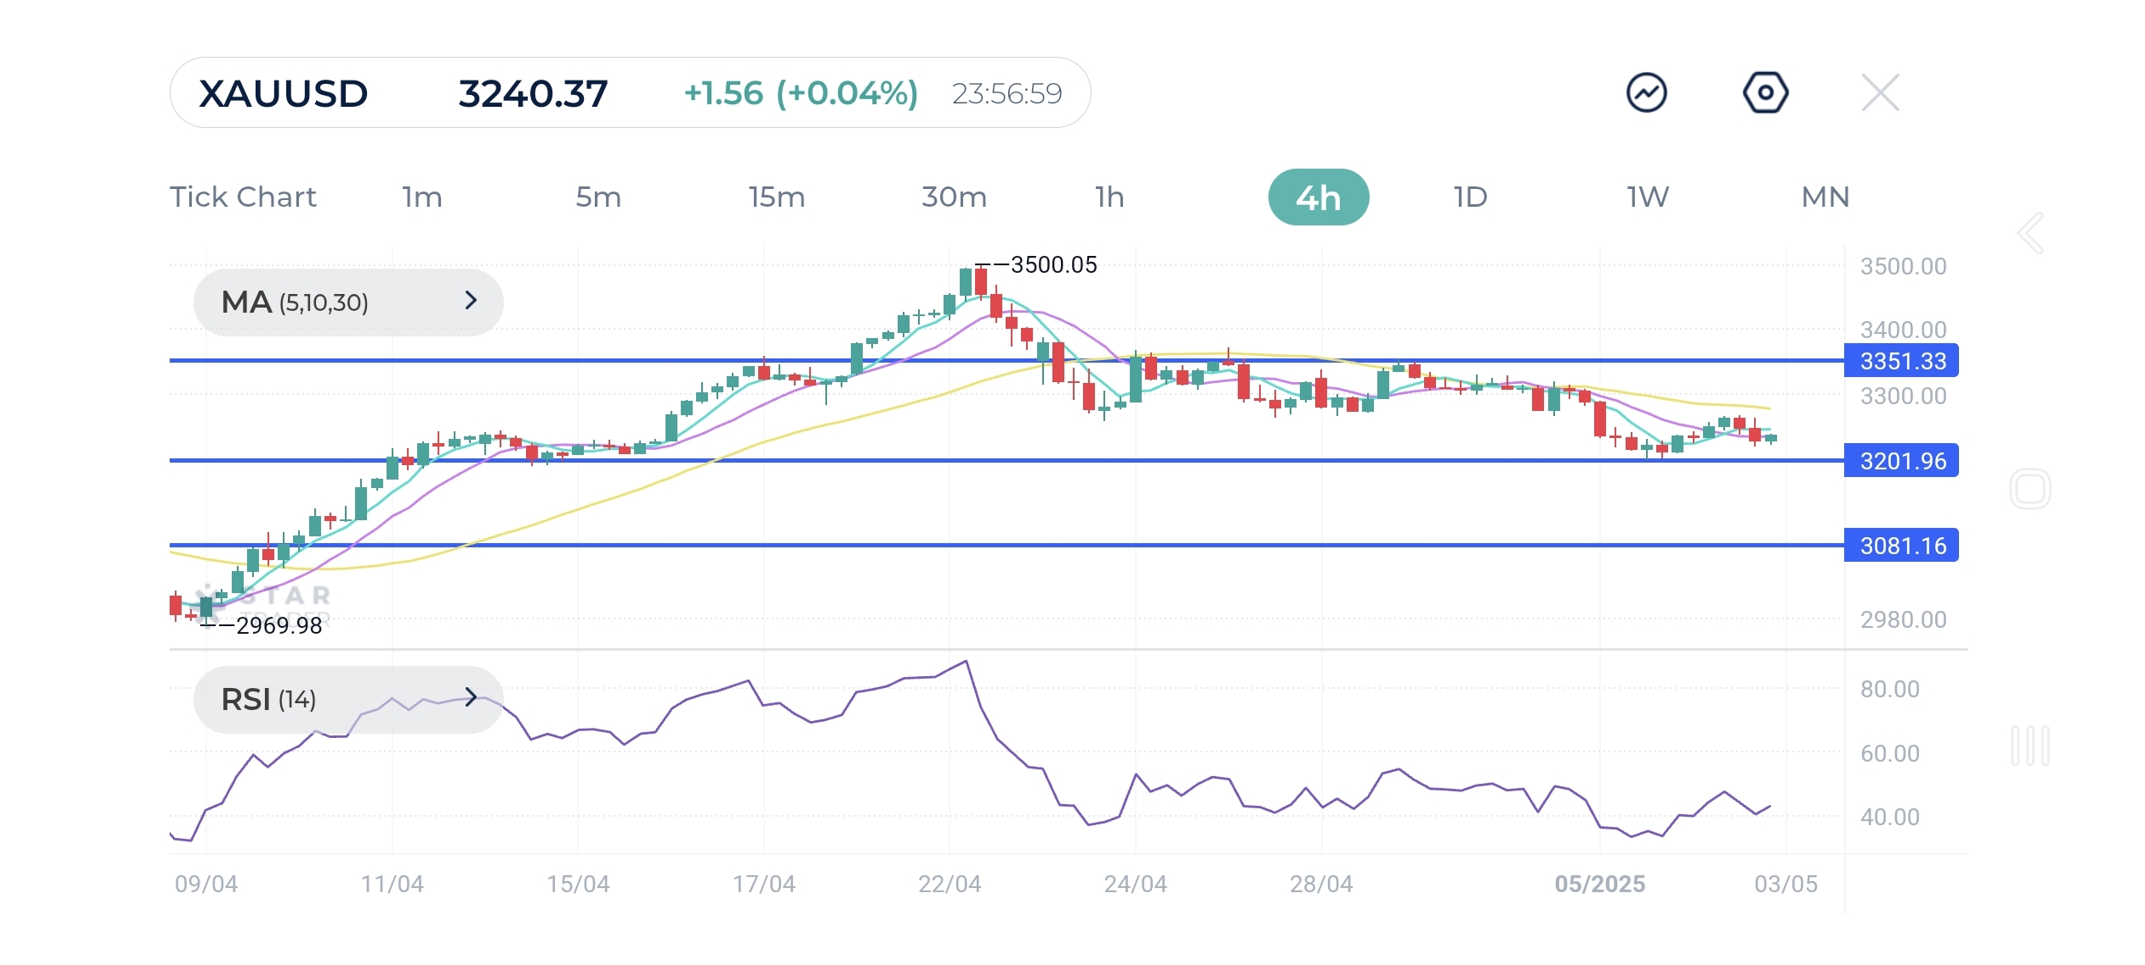
Task: Click the 3351.33 price level label
Action: 1901,361
